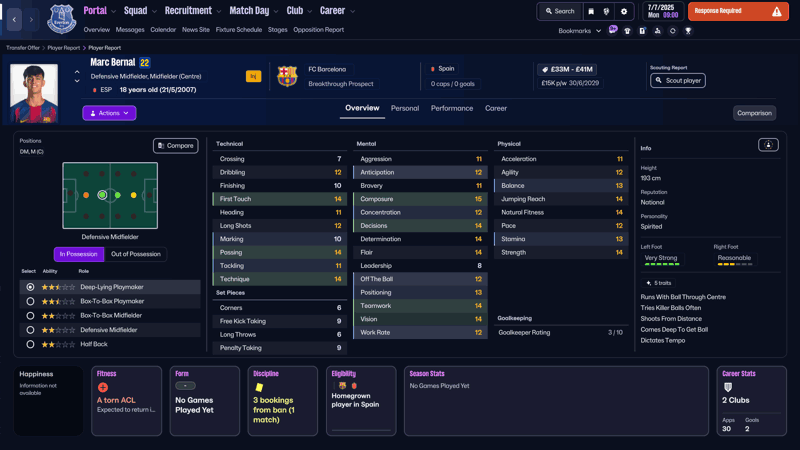Click the Everton club crest
The image size is (800, 450).
point(62,19)
